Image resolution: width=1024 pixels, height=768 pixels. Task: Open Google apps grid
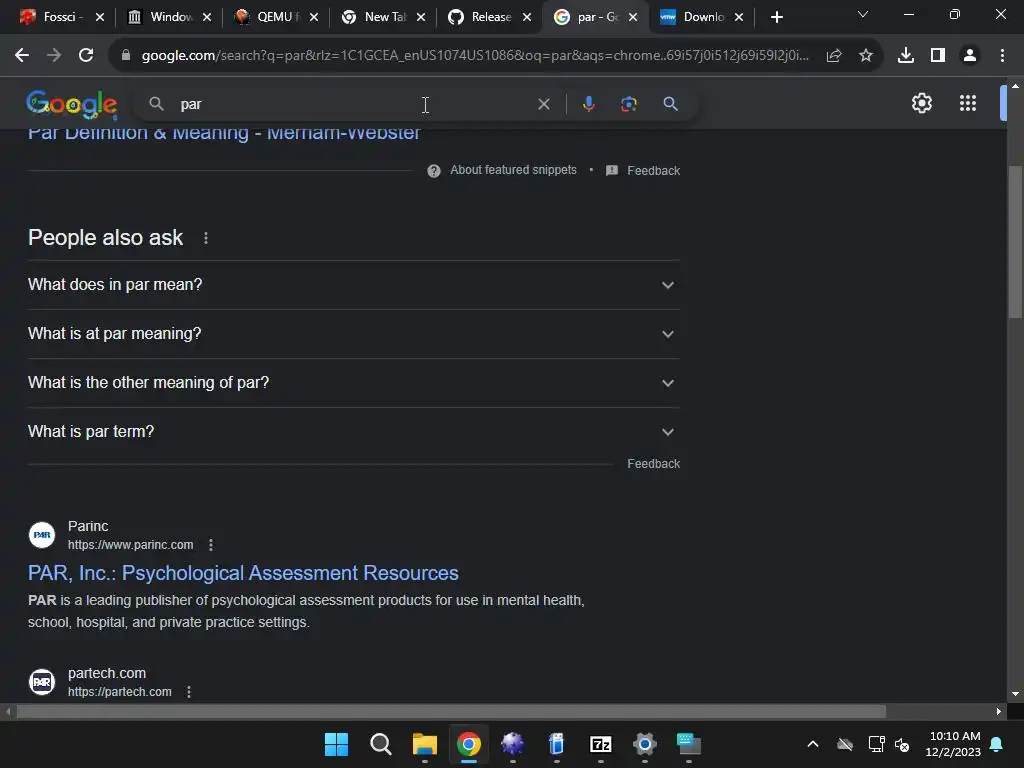tap(967, 103)
